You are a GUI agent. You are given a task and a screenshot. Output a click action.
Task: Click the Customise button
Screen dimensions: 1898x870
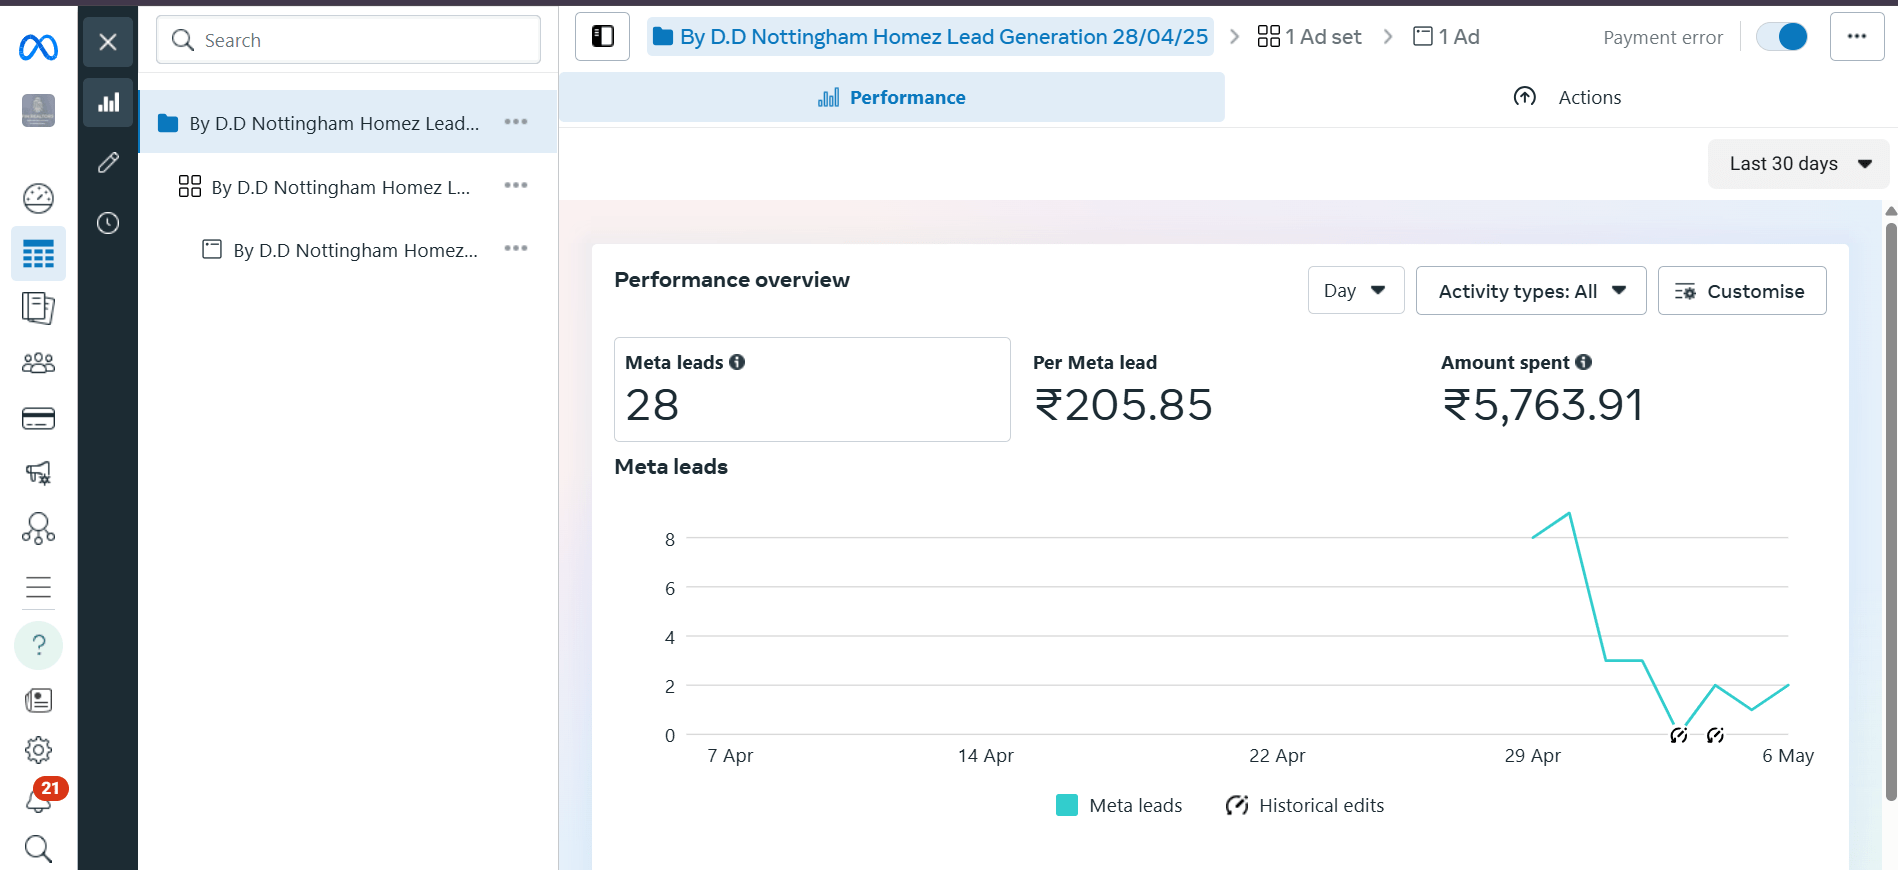click(x=1742, y=290)
